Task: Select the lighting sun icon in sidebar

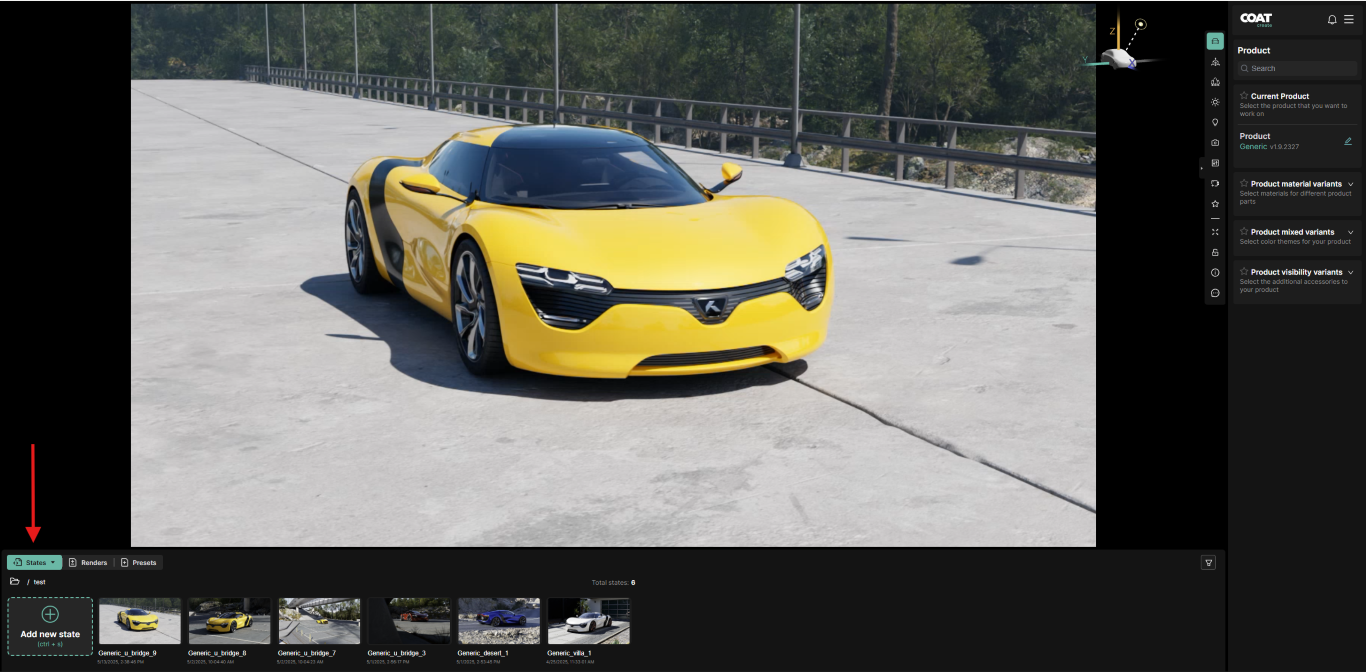Action: coord(1215,102)
